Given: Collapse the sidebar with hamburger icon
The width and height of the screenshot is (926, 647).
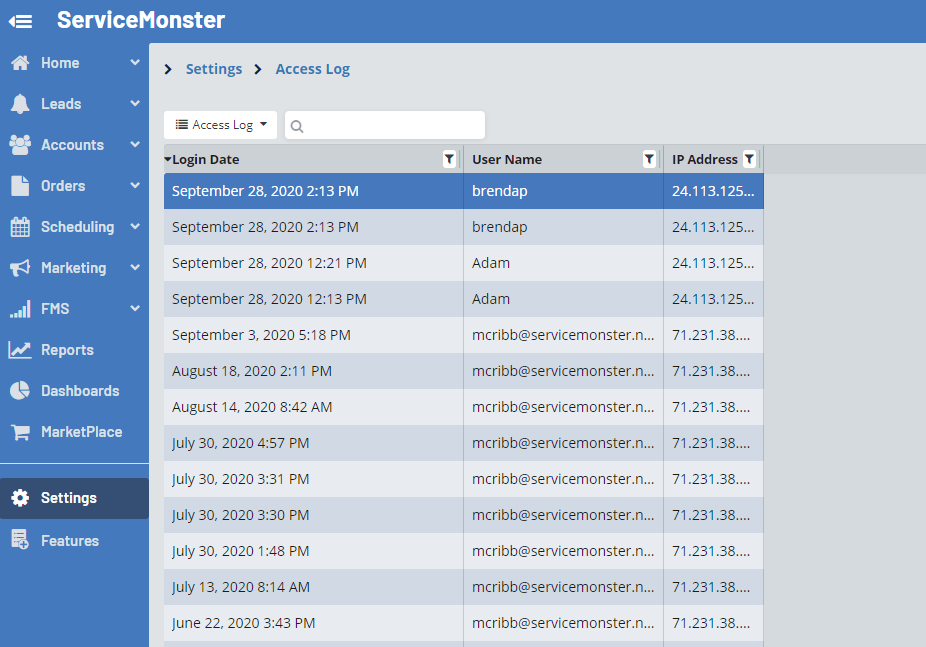Looking at the screenshot, I should click(20, 20).
